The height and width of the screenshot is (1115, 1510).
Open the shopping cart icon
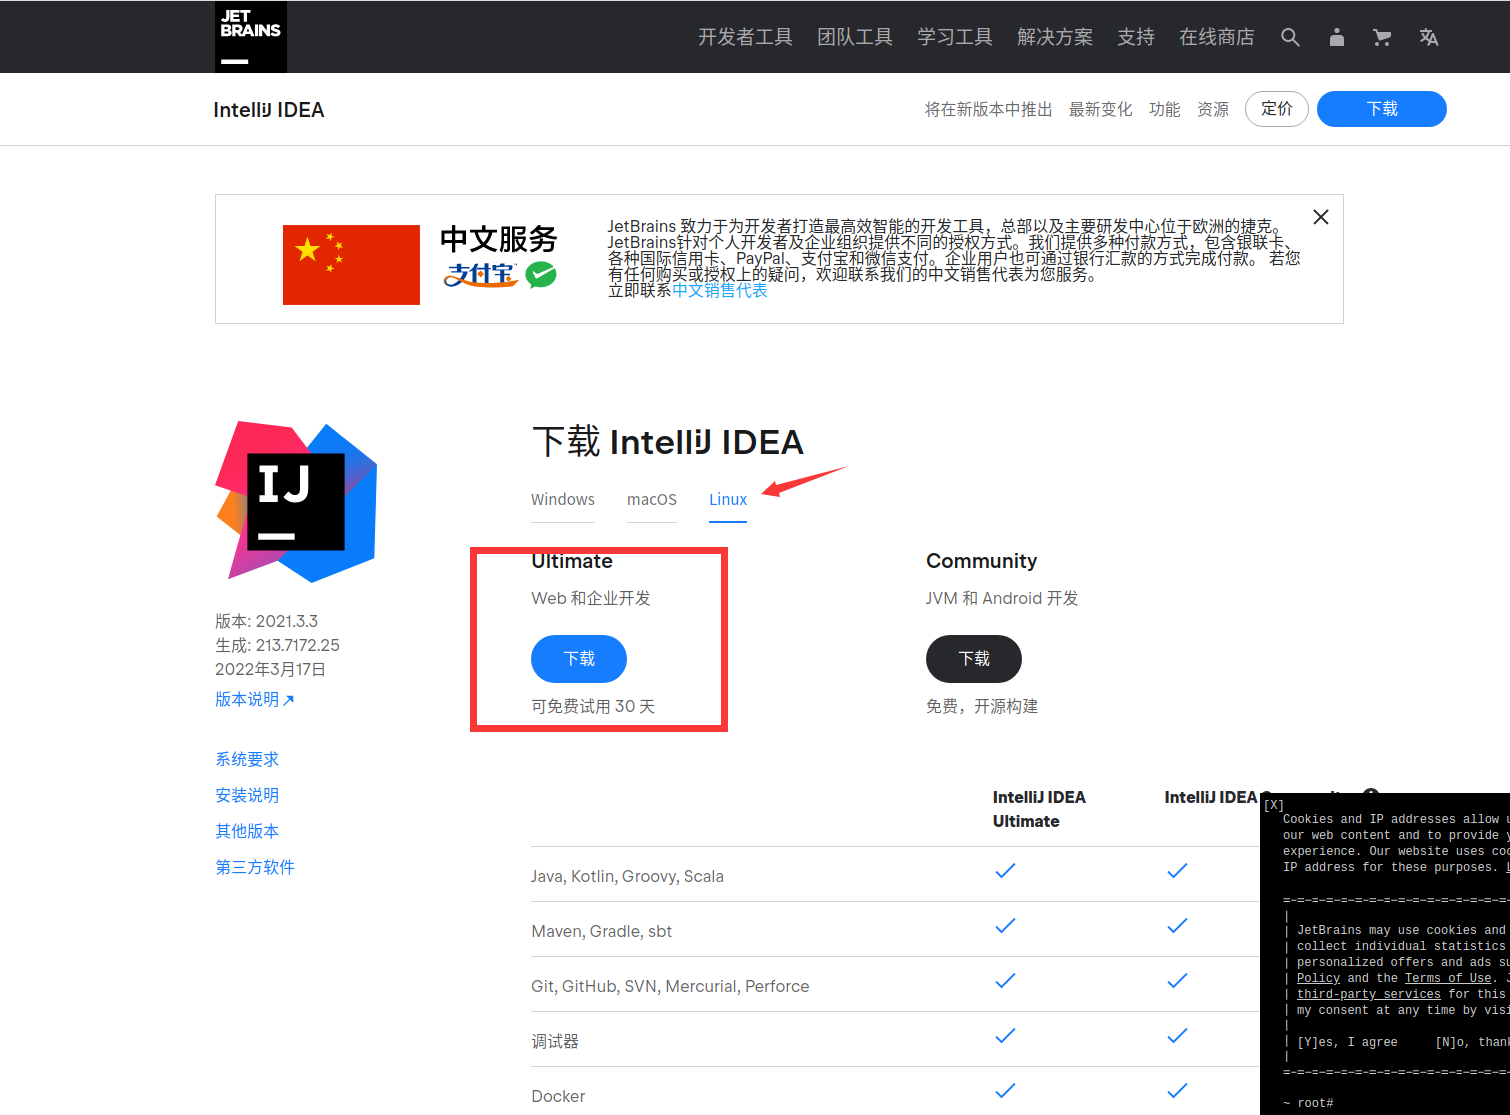pyautogui.click(x=1383, y=37)
